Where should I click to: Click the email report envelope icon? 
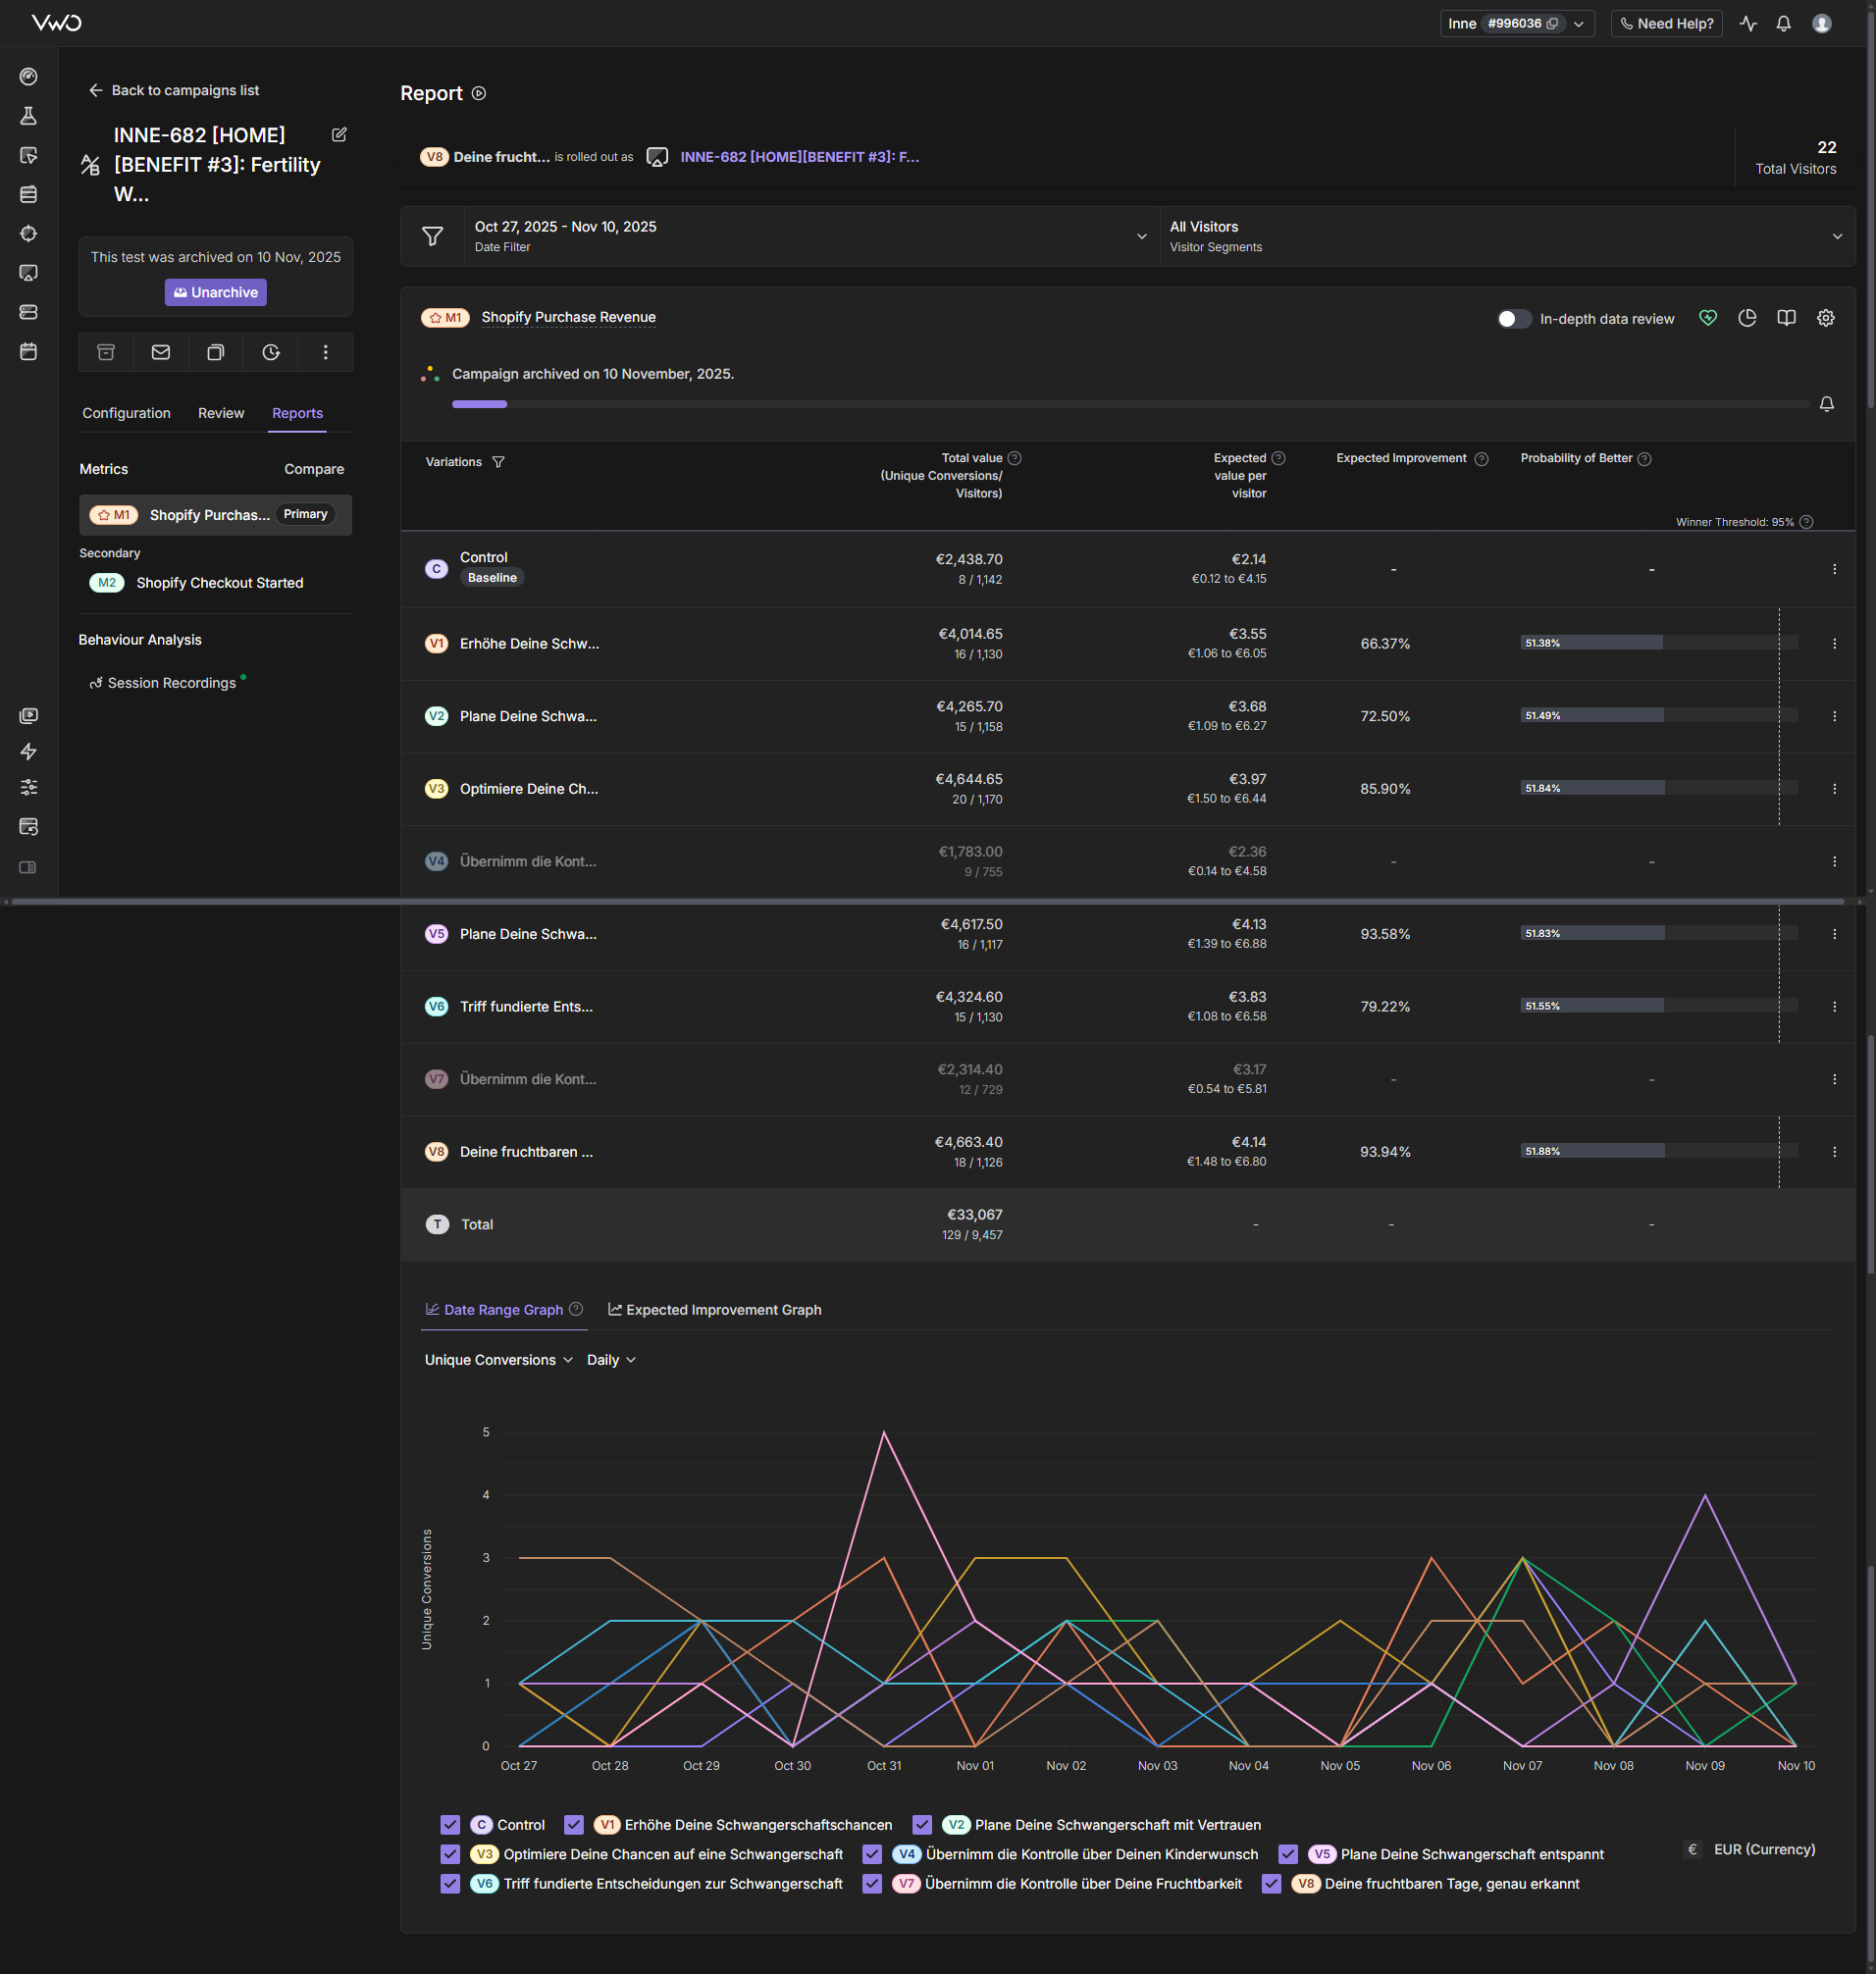(x=161, y=352)
